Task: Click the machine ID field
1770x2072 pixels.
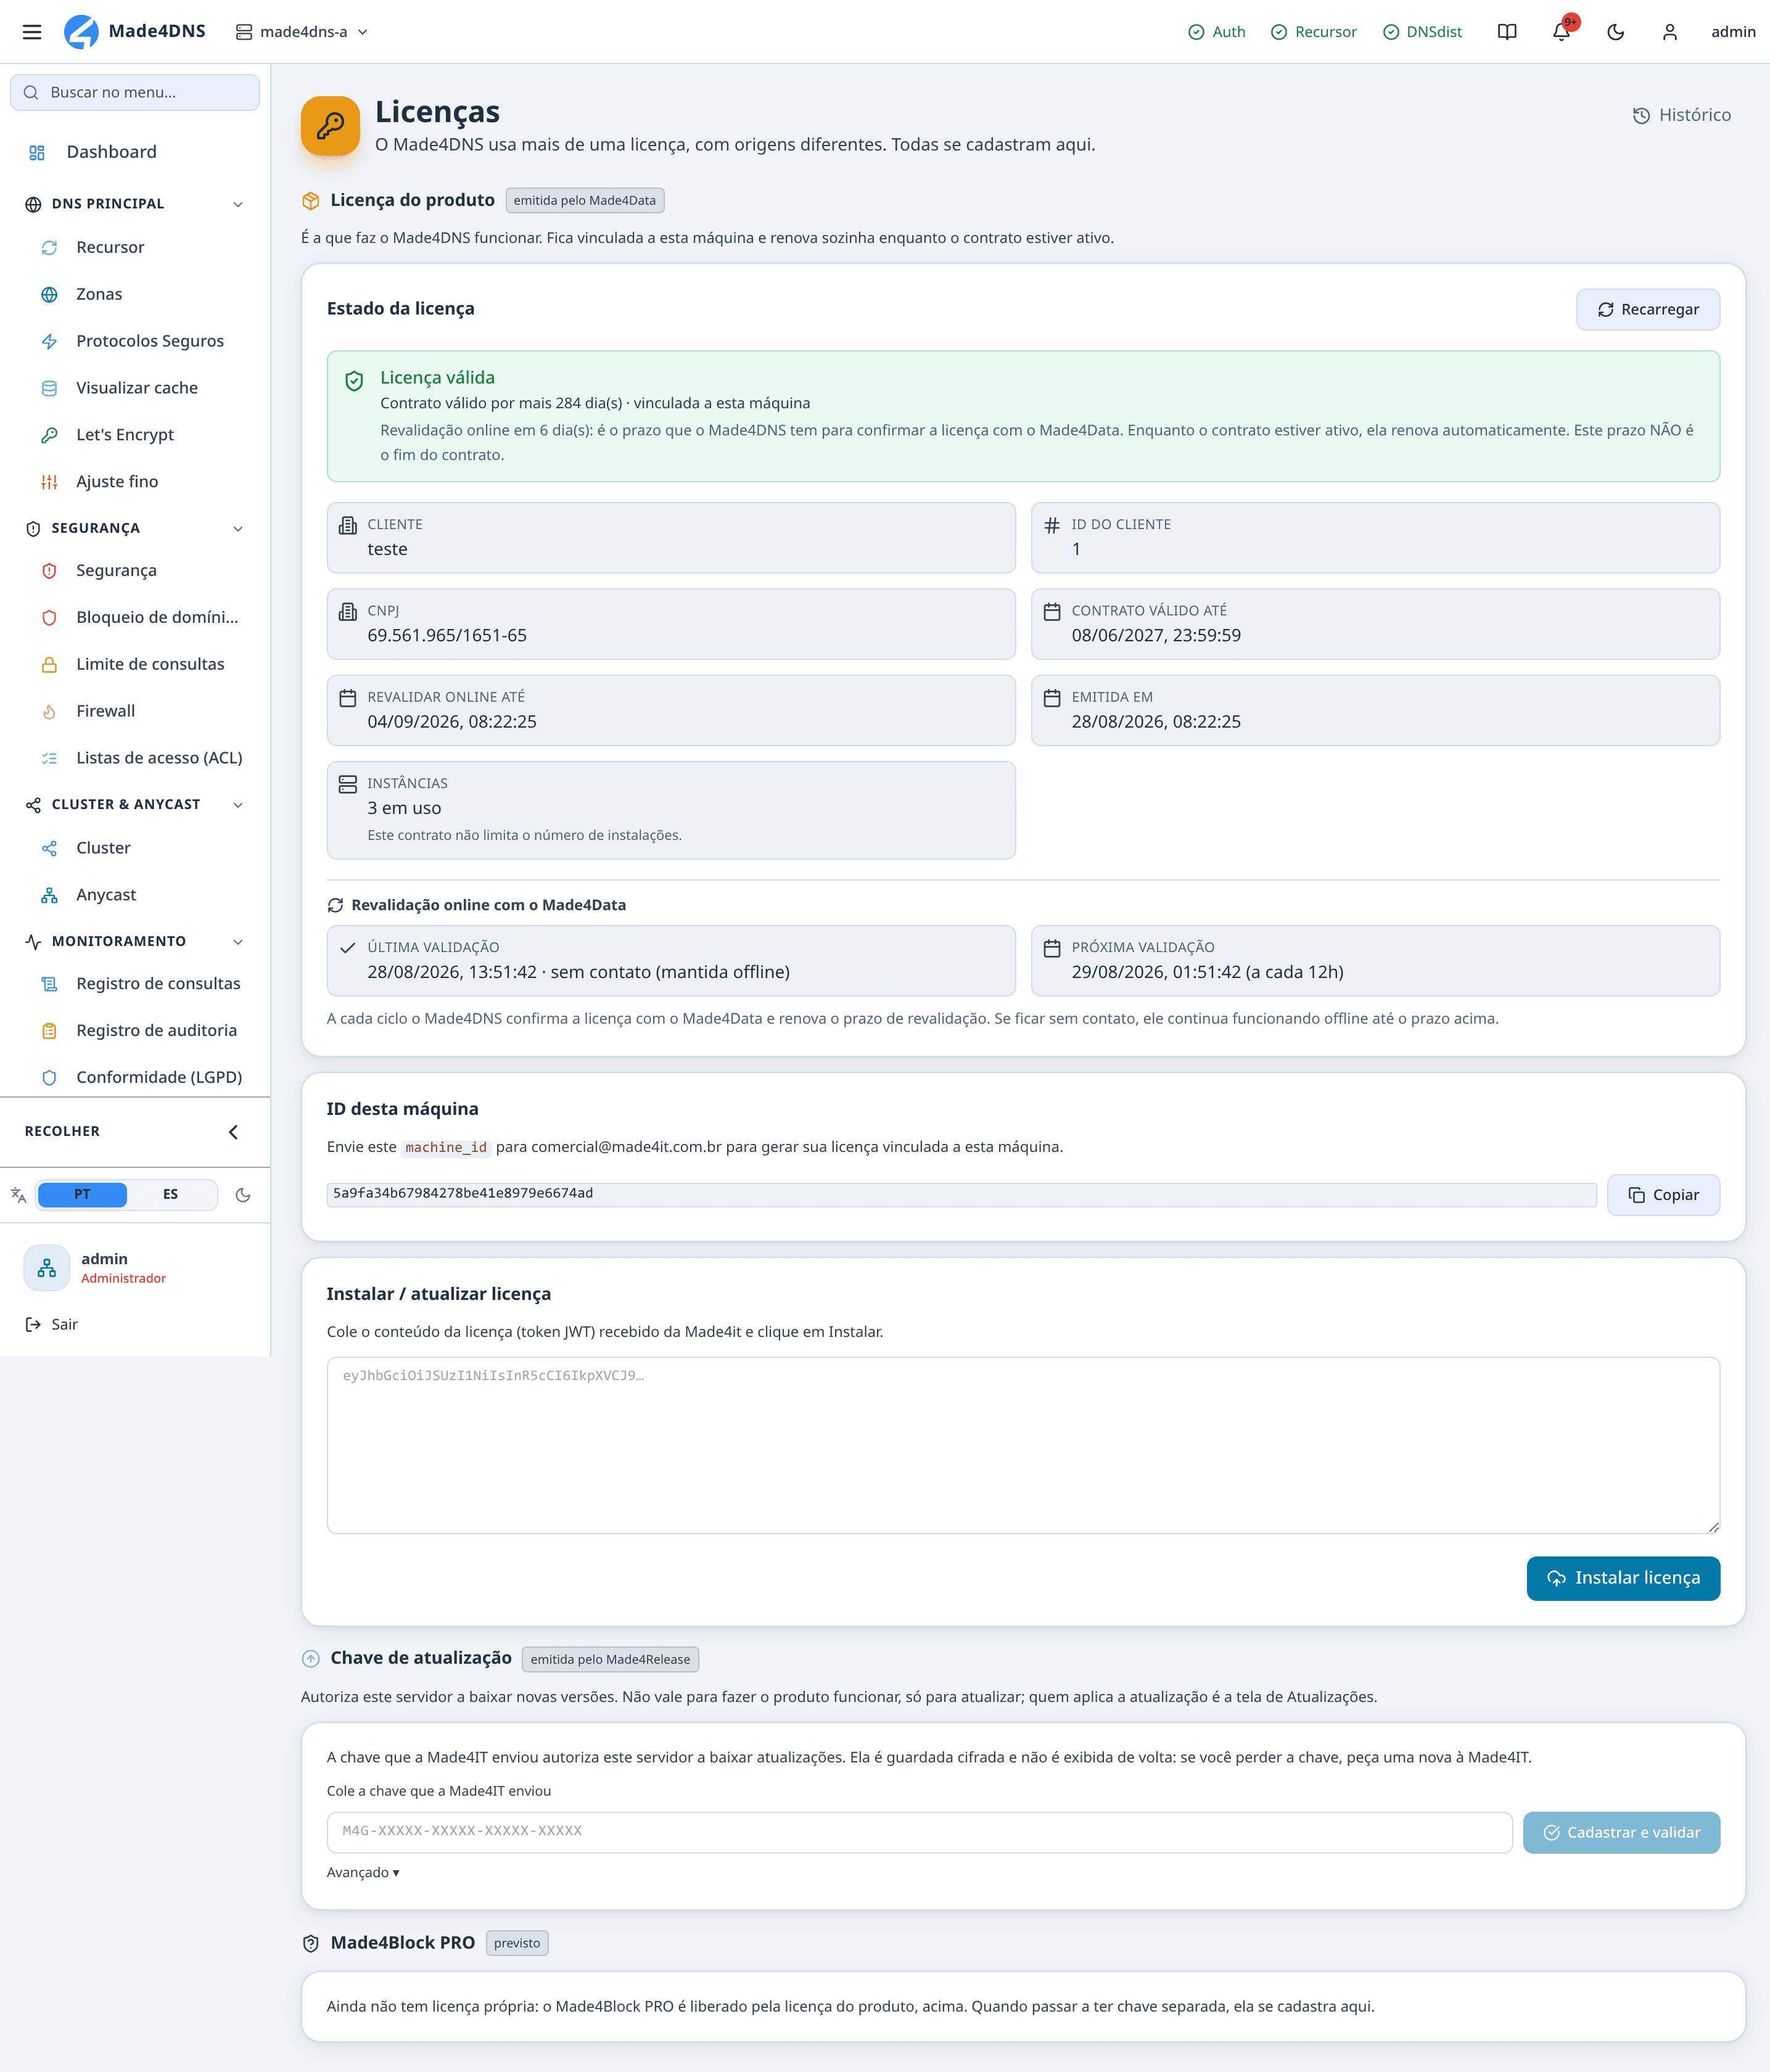Action: pyautogui.click(x=961, y=1194)
